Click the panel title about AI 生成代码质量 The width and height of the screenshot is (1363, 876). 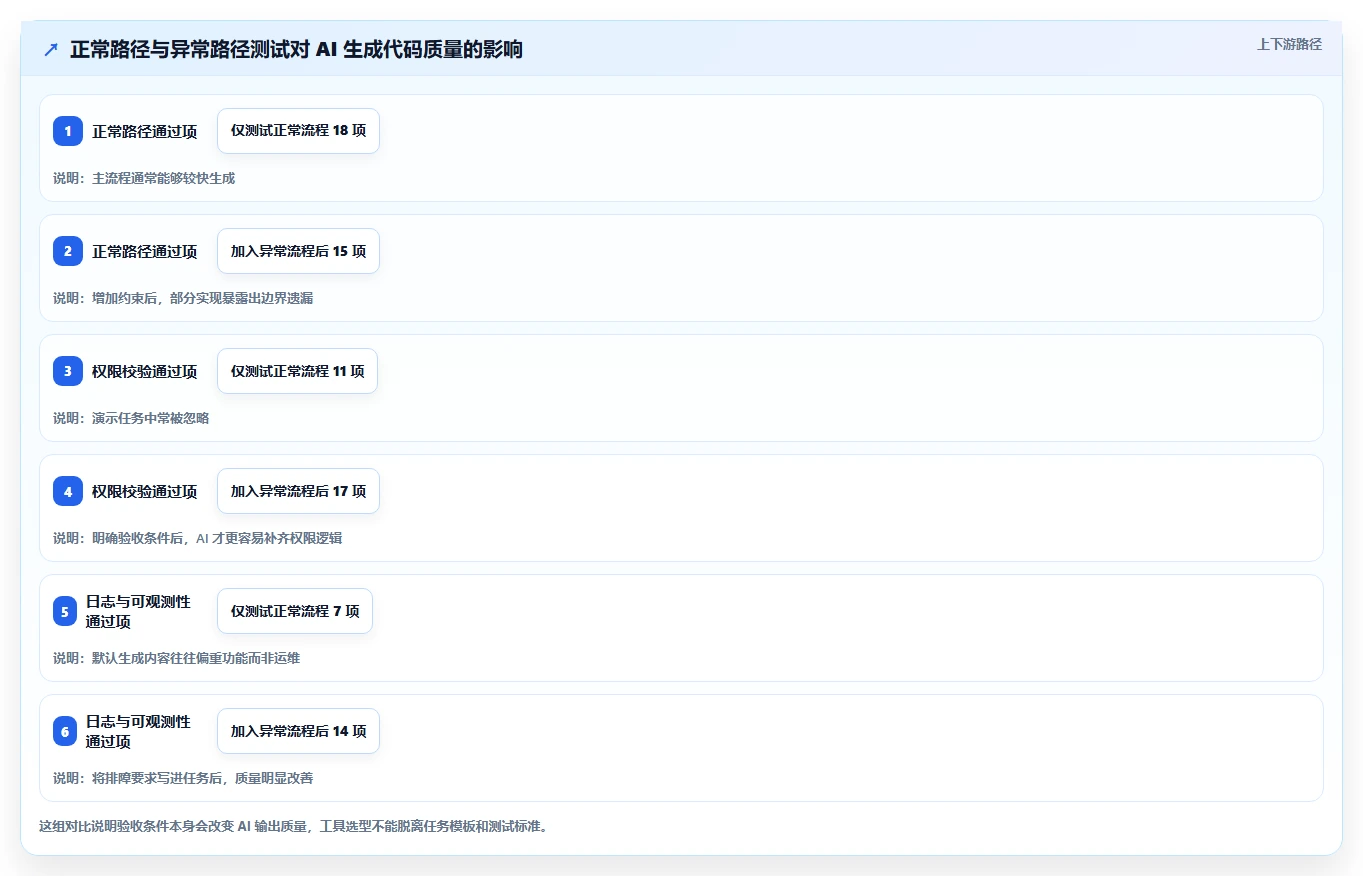296,50
